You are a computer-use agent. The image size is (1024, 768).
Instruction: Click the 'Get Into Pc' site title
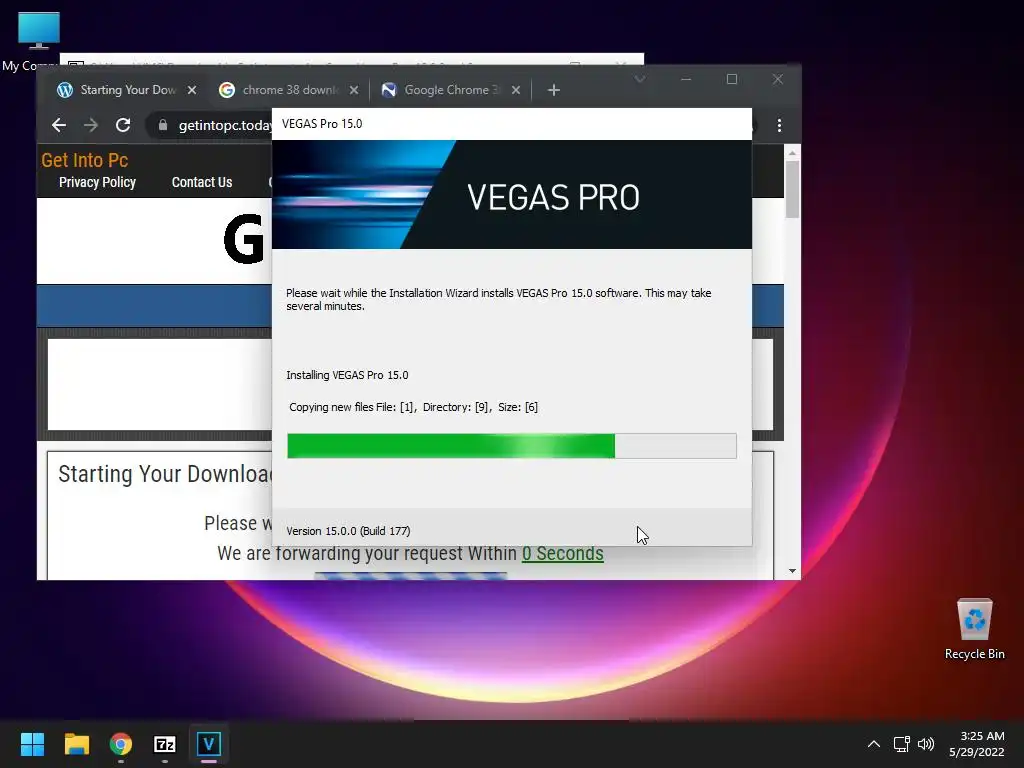tap(84, 160)
